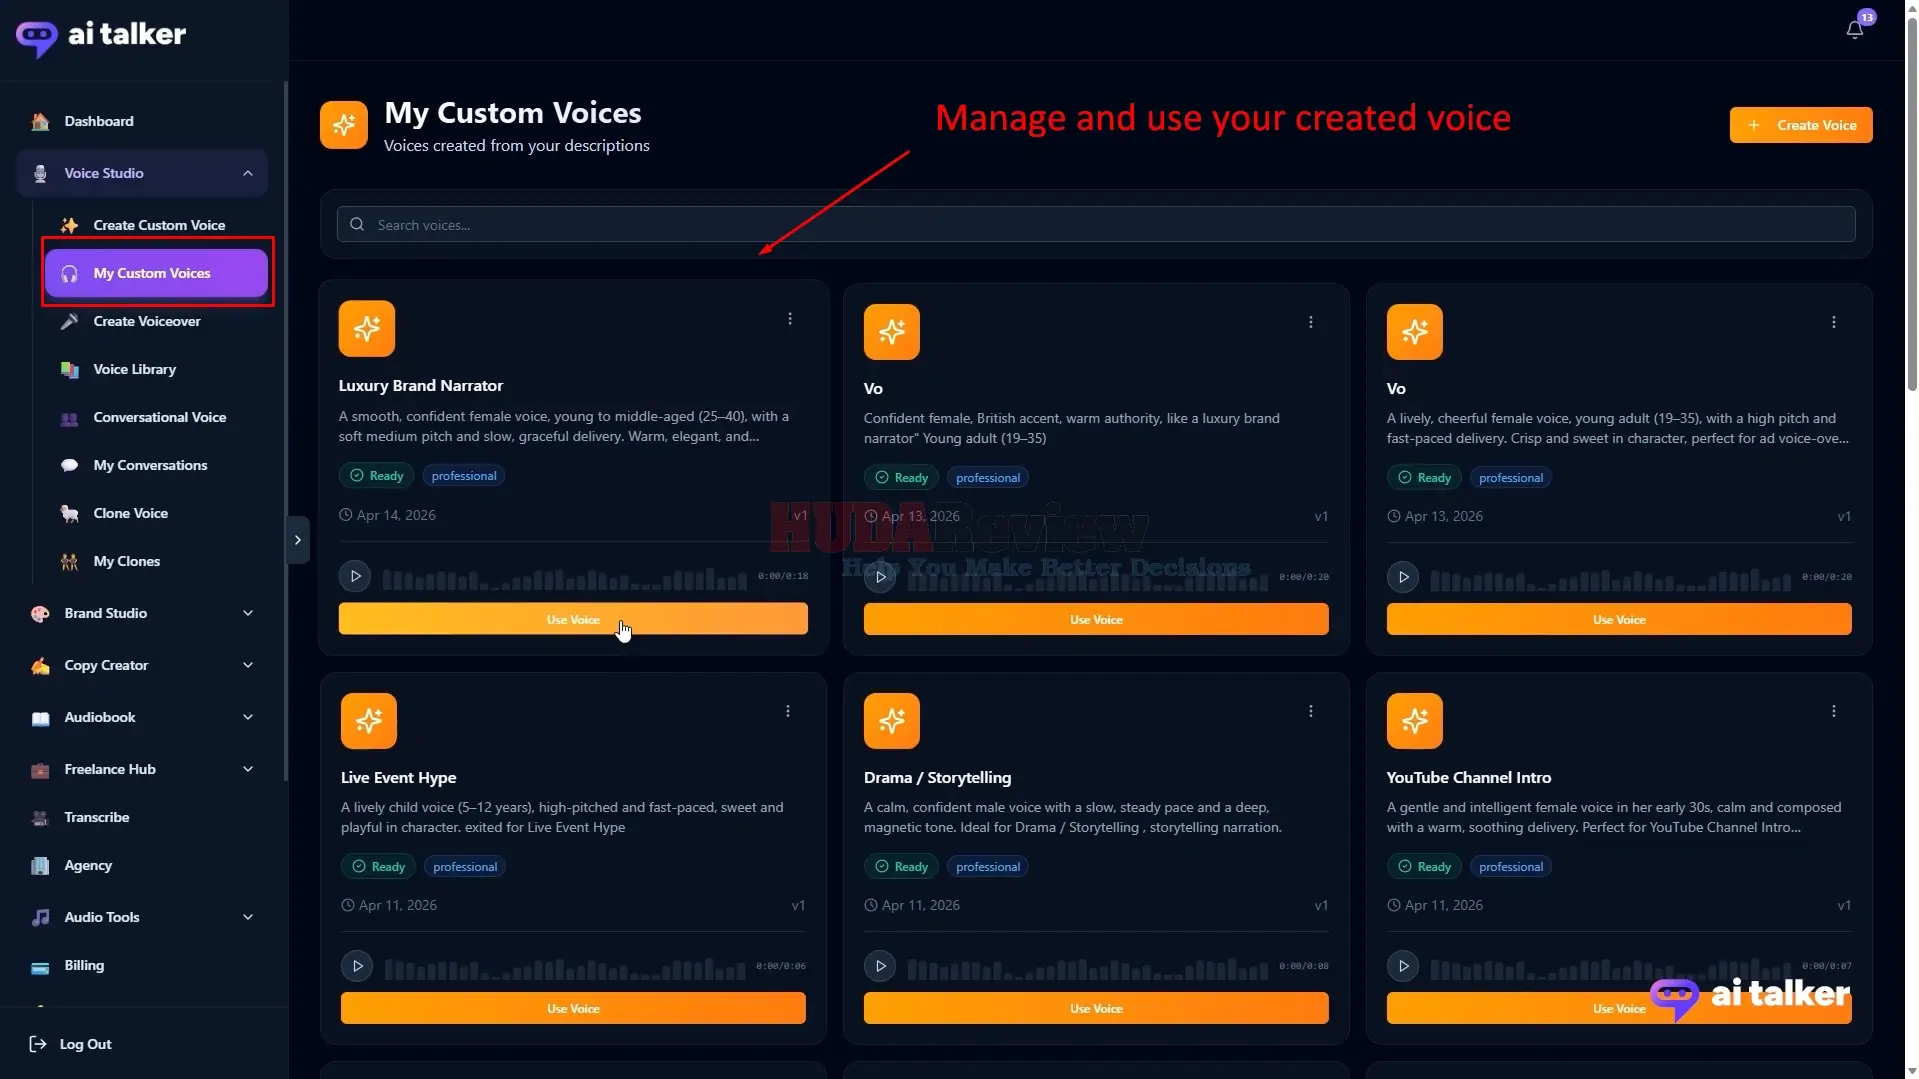Open the notifications bell icon
Image resolution: width=1919 pixels, height=1079 pixels.
coord(1854,30)
